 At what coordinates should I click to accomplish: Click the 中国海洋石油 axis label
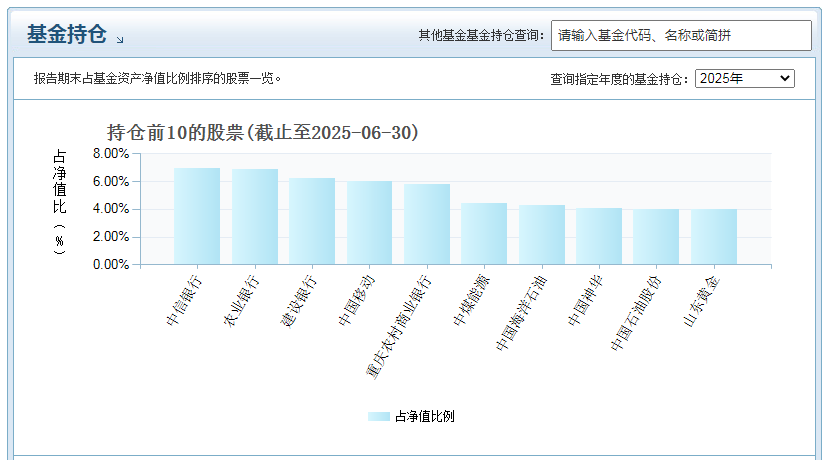(521, 313)
